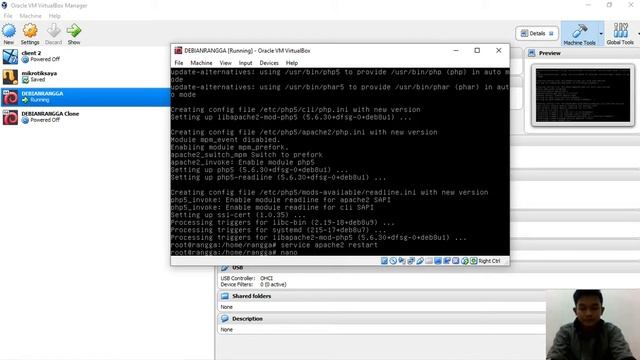Viewport: 640px width, 360px height.
Task: Open Input menu in VM window
Action: pos(245,63)
